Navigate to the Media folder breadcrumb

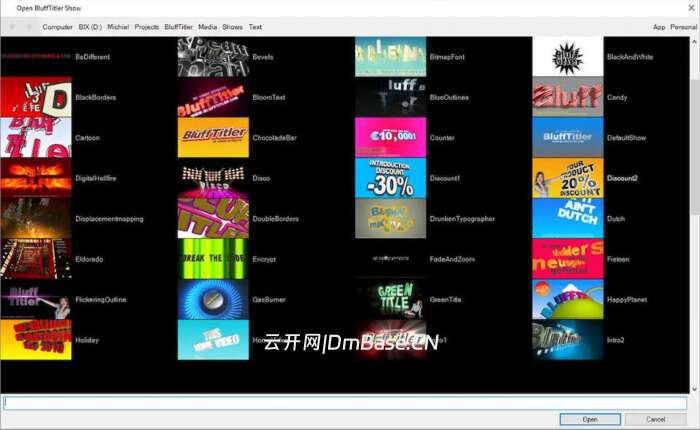pyautogui.click(x=208, y=27)
